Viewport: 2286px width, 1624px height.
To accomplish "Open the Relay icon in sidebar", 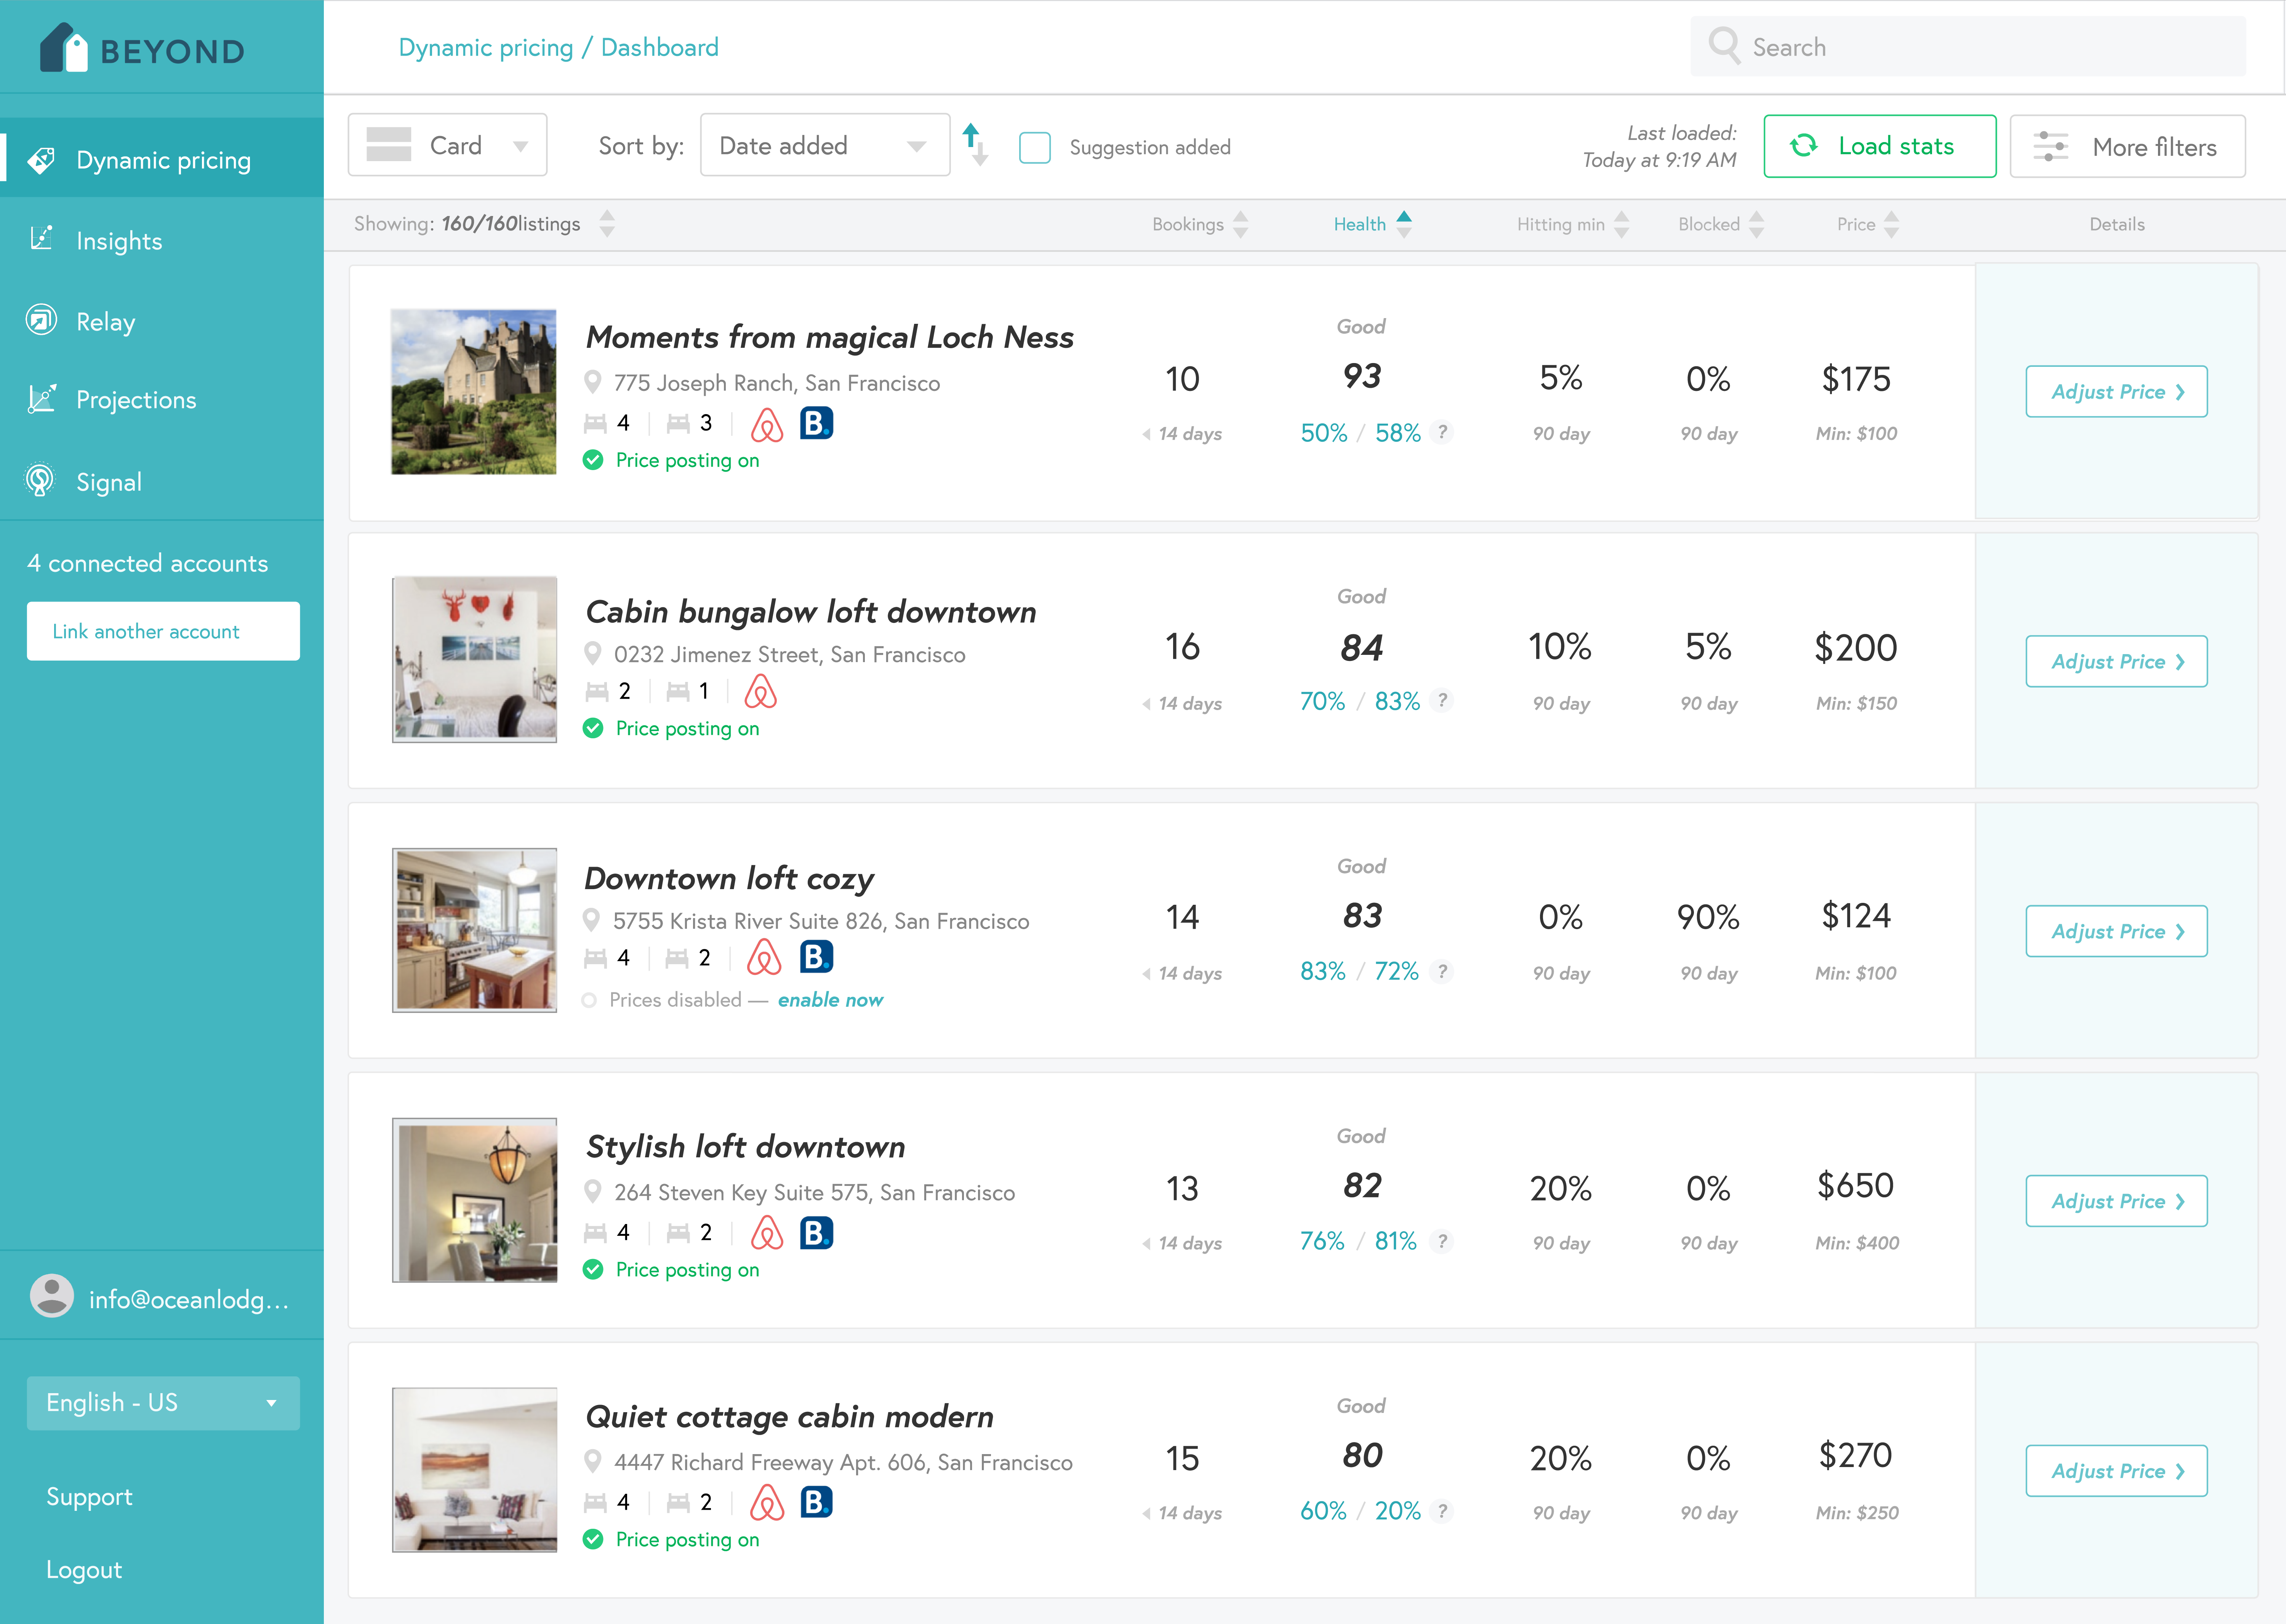I will (41, 320).
